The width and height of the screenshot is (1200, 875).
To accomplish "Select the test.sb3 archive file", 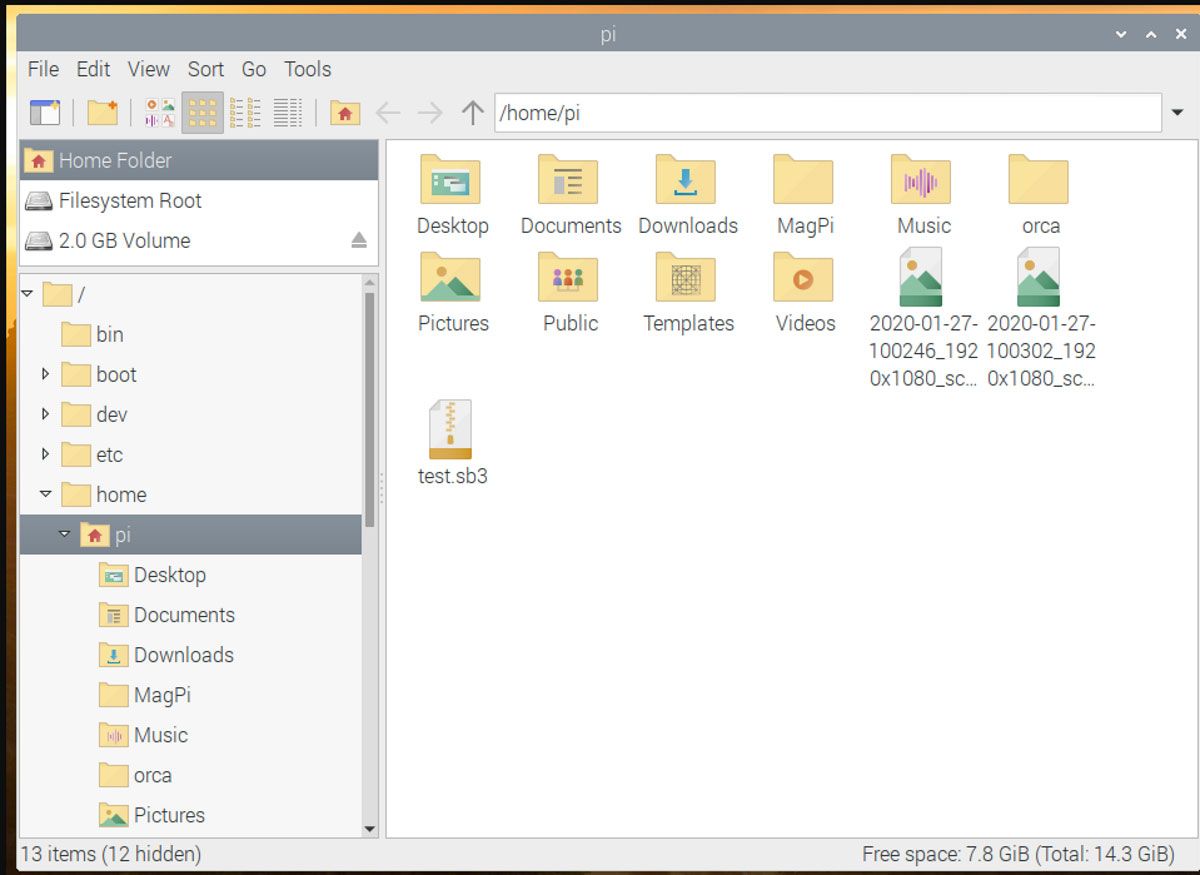I will coord(452,430).
